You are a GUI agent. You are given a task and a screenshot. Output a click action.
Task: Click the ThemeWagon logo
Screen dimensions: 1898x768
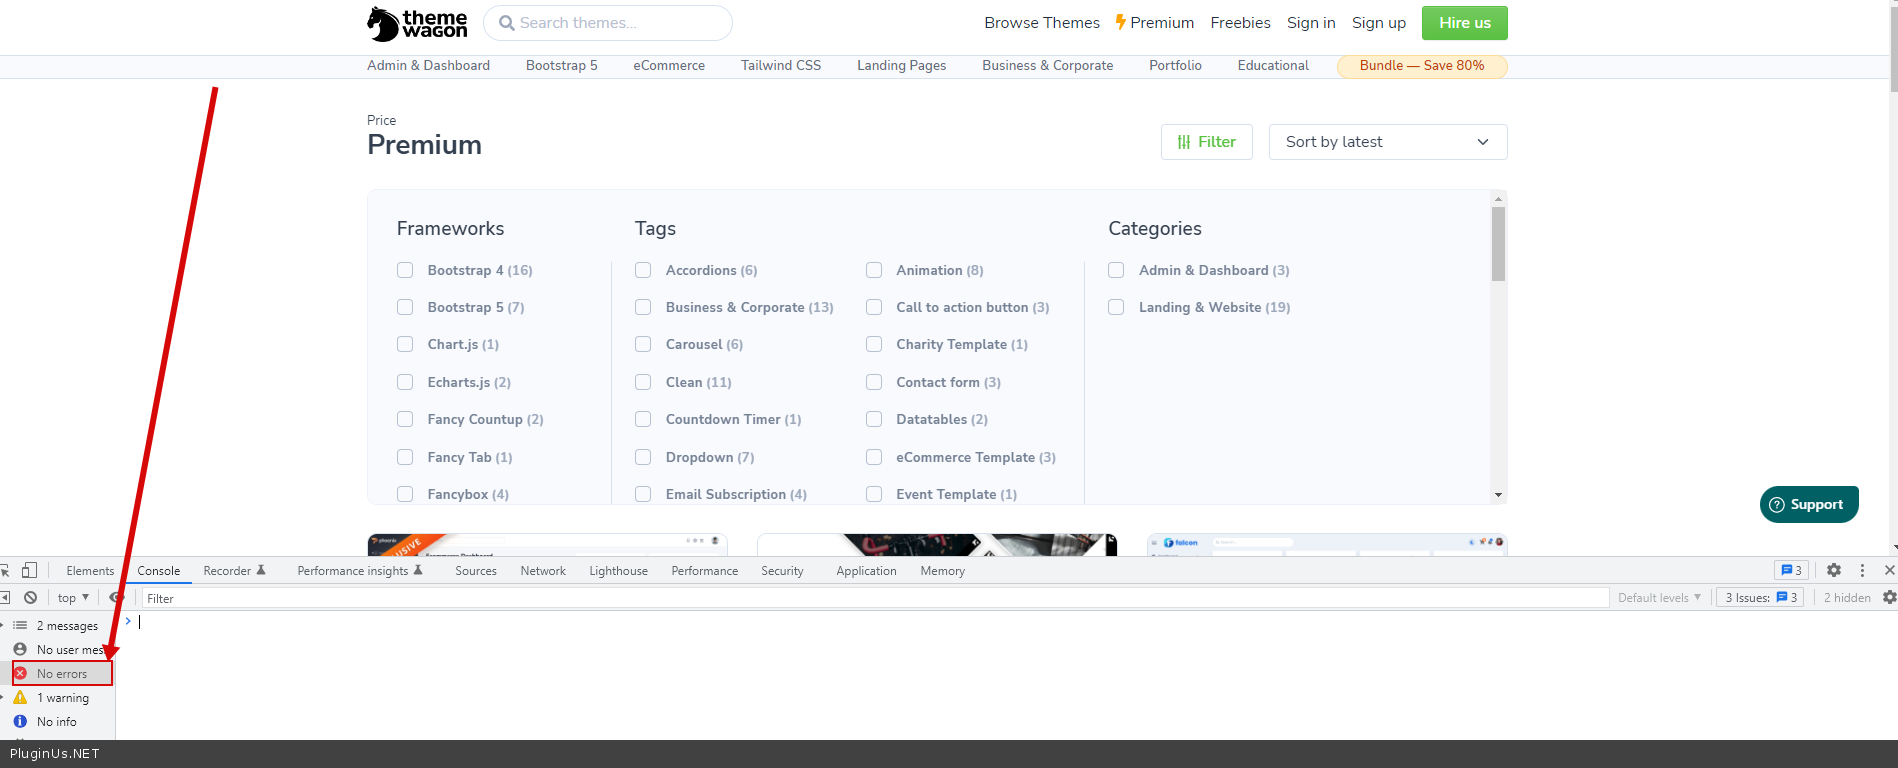(417, 23)
